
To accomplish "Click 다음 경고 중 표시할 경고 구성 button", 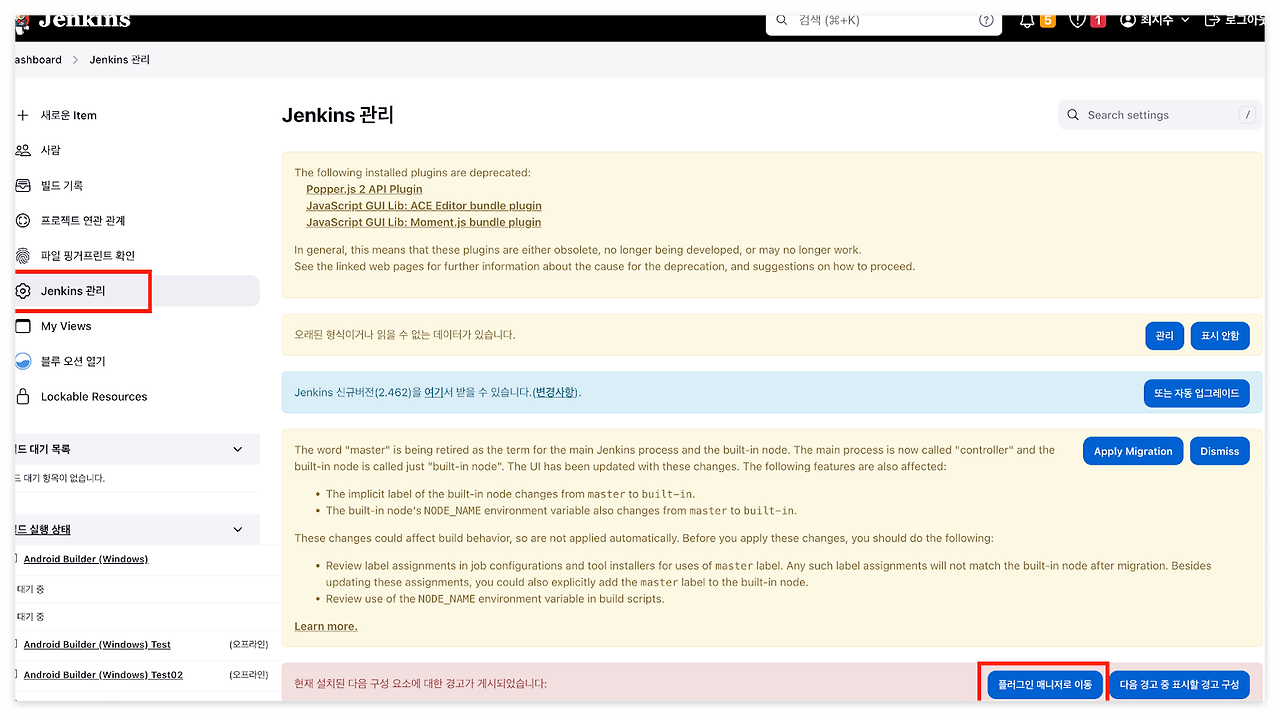I will [1179, 684].
